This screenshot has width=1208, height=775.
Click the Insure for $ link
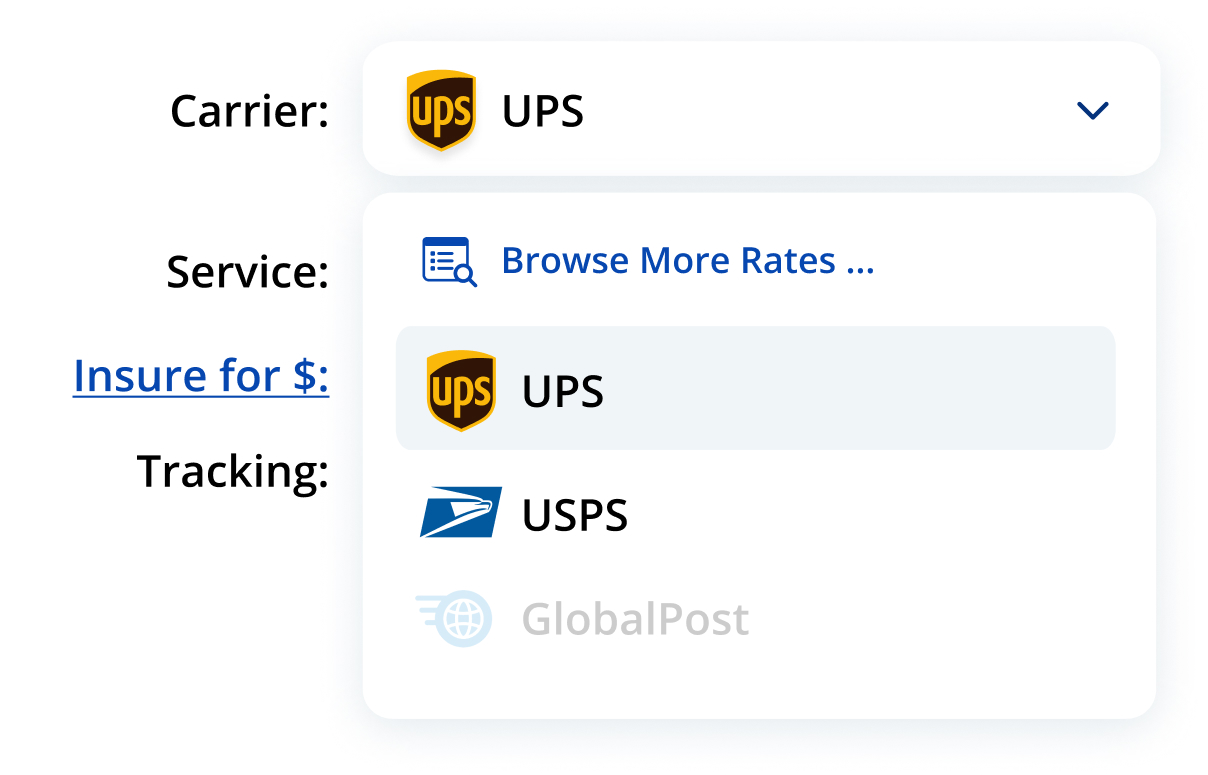pos(200,376)
